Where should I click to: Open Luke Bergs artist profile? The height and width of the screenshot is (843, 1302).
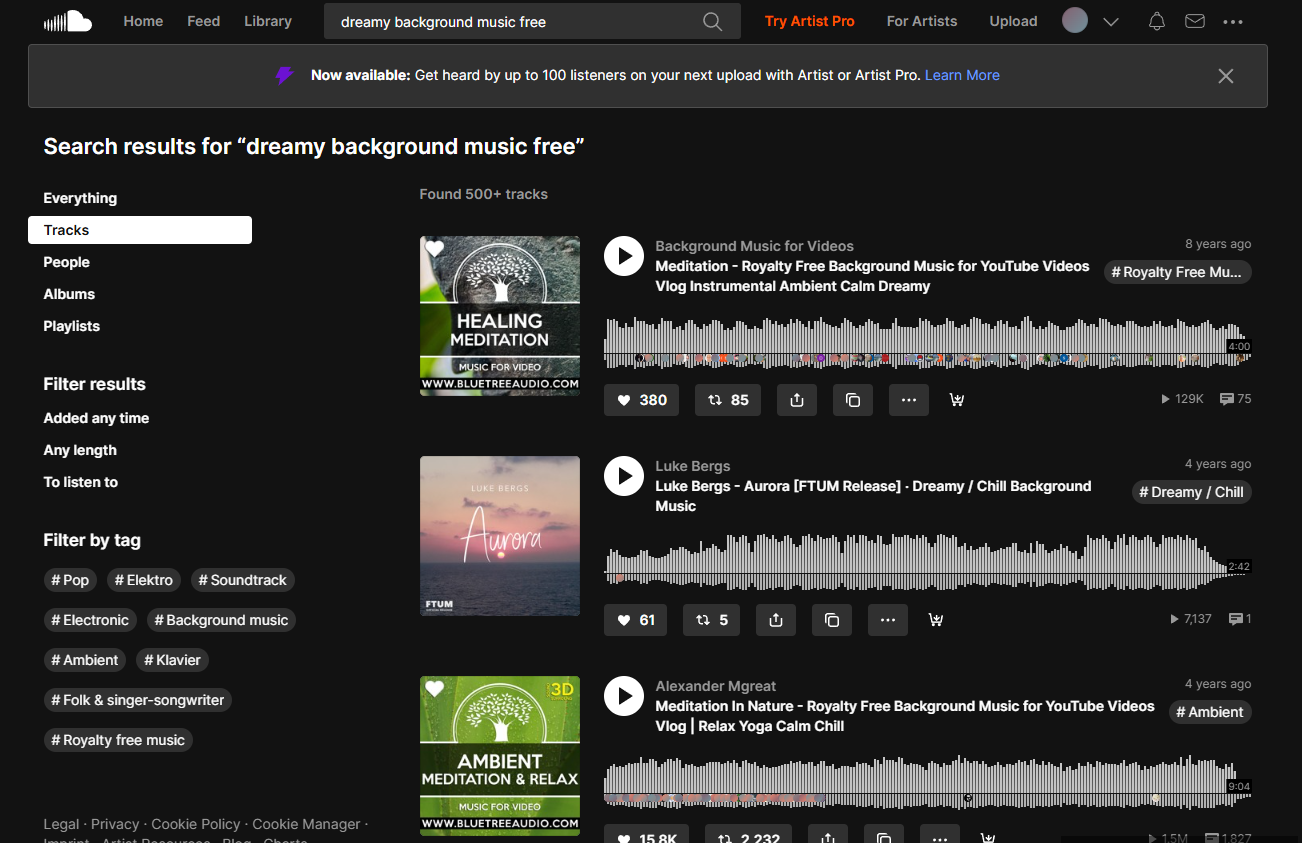692,466
